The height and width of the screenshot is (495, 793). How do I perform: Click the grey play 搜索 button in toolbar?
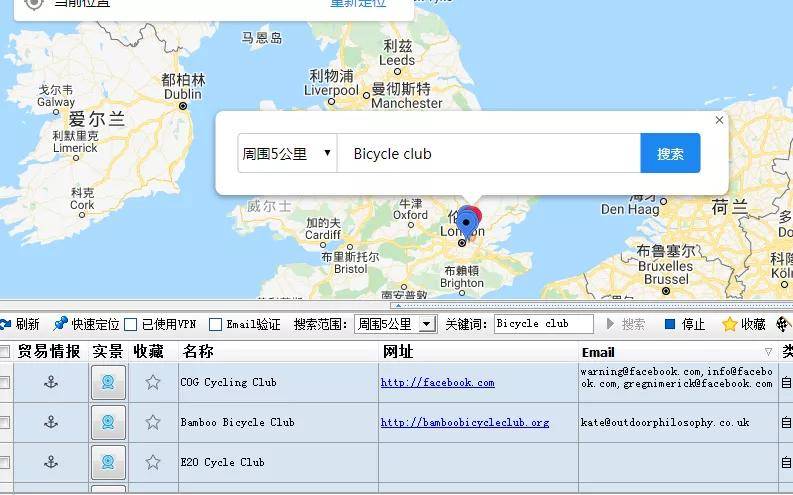(x=626, y=324)
